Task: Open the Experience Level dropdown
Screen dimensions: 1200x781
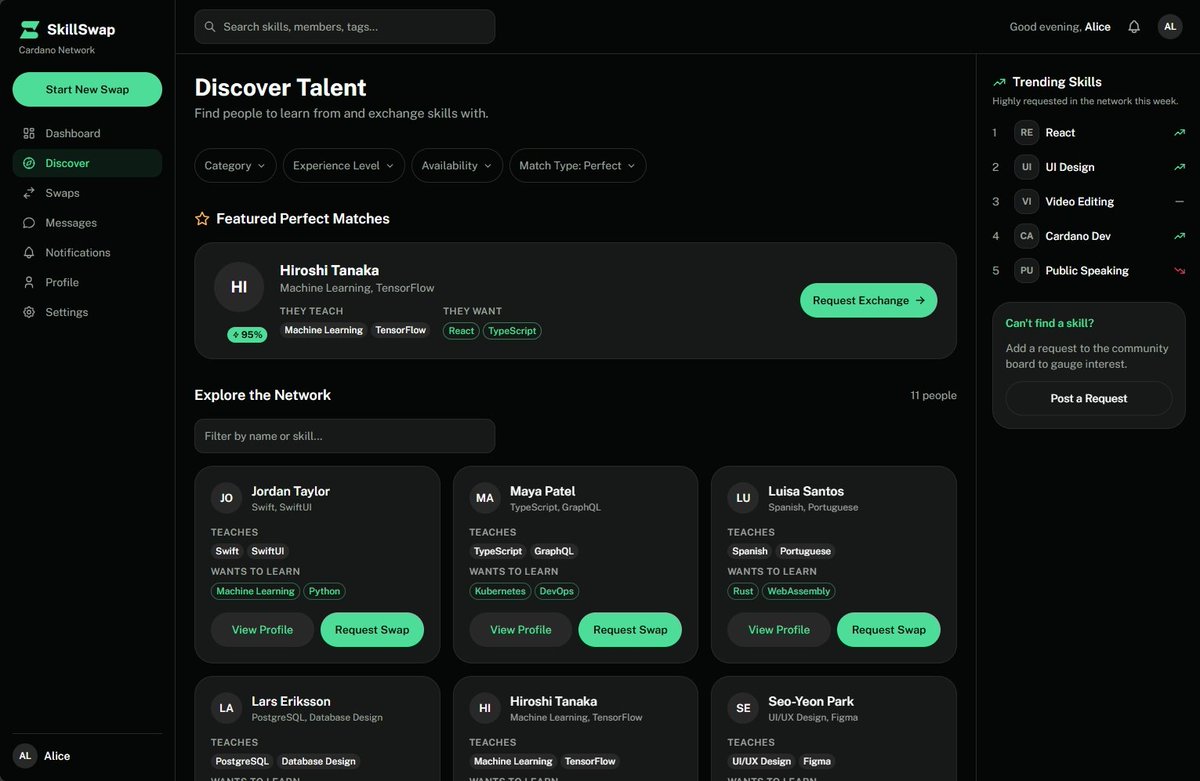Action: [344, 166]
